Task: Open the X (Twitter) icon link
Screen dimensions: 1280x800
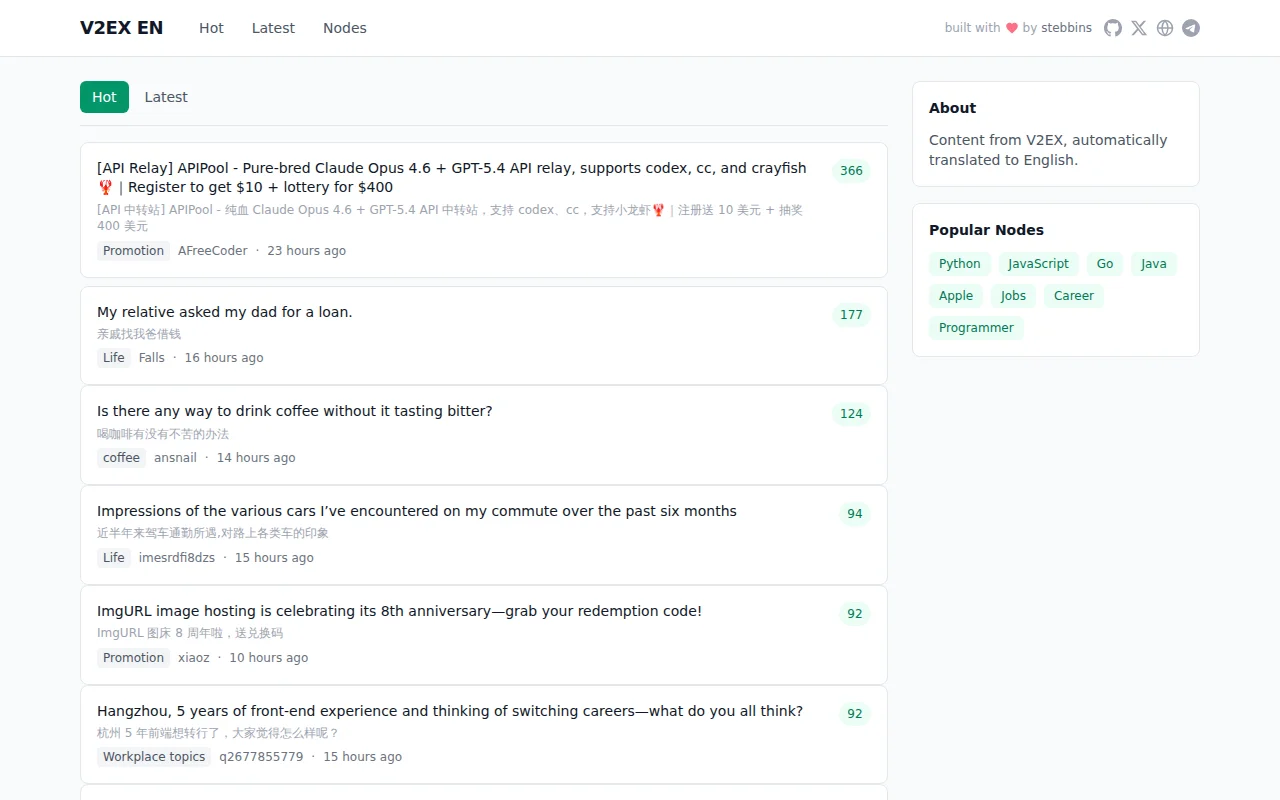Action: pos(1139,28)
